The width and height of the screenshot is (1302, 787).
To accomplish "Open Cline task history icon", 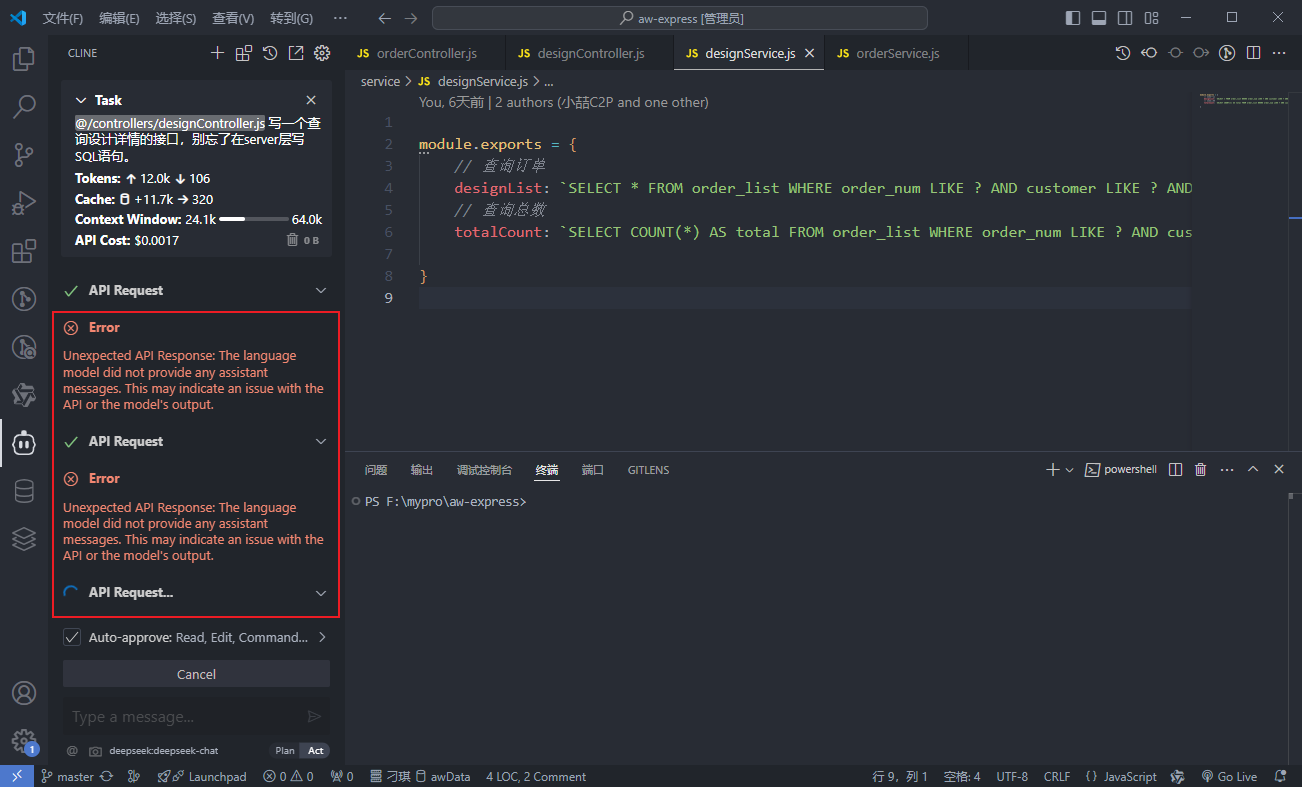I will point(270,53).
